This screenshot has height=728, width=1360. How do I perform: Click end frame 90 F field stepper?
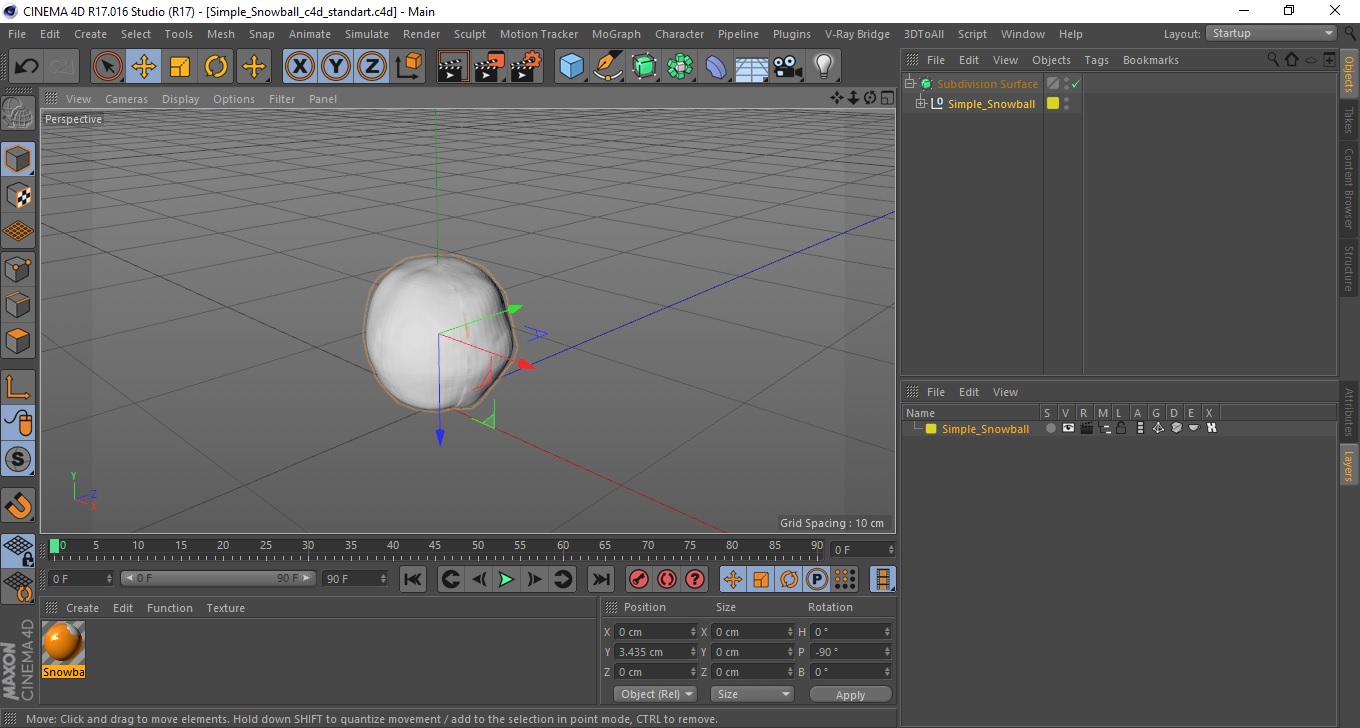pyautogui.click(x=383, y=579)
